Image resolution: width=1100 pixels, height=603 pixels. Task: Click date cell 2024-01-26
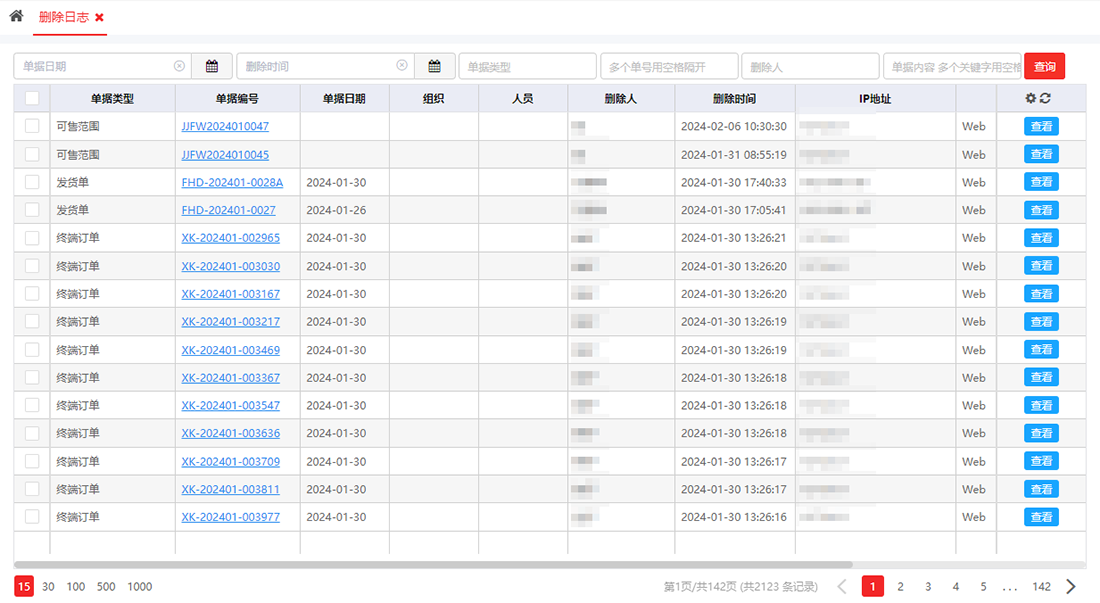[x=336, y=210]
